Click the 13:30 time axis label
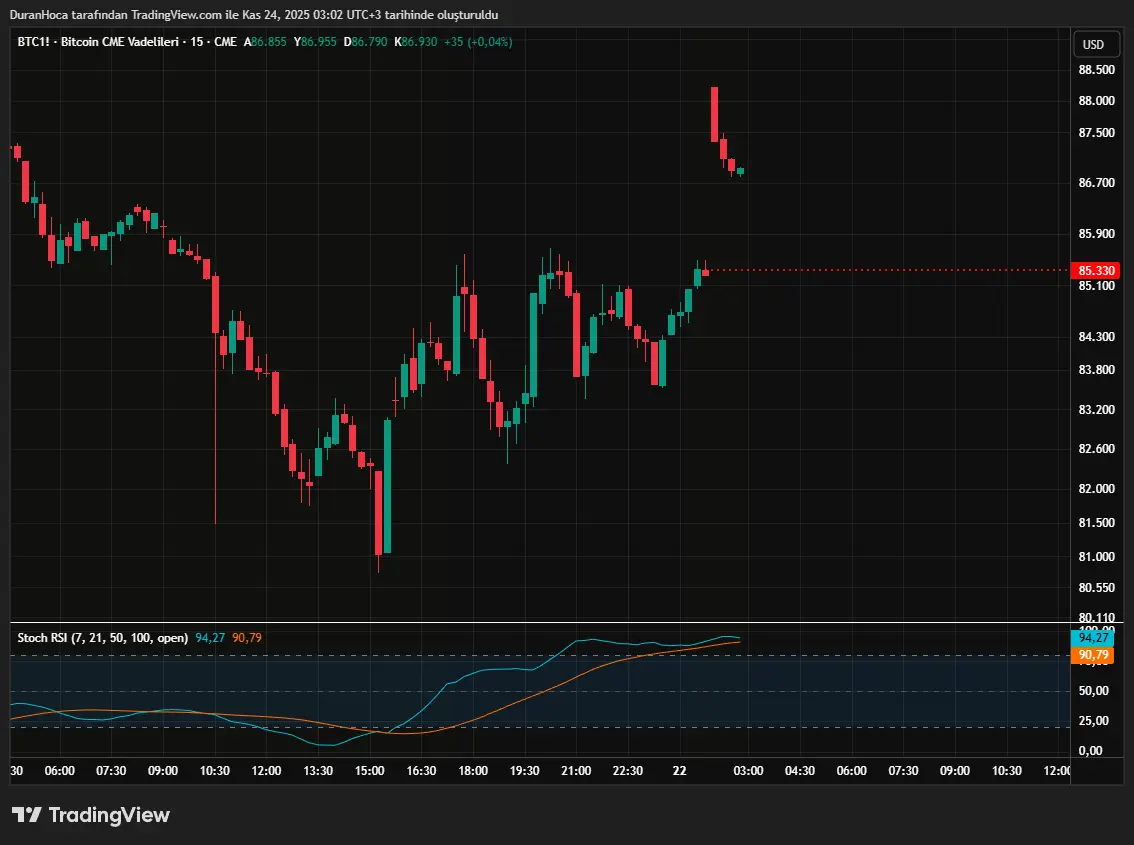 [318, 770]
